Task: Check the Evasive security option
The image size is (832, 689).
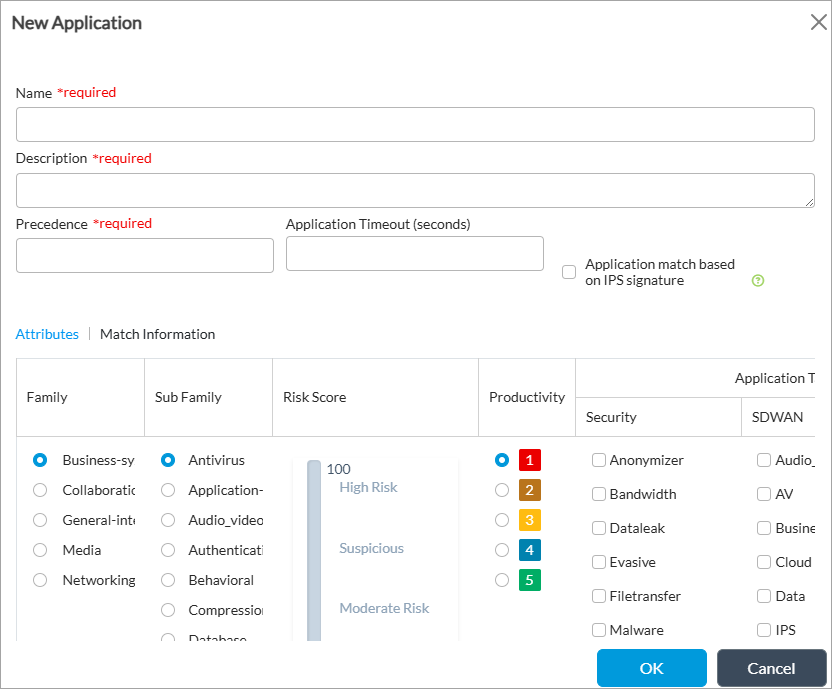Action: point(599,562)
